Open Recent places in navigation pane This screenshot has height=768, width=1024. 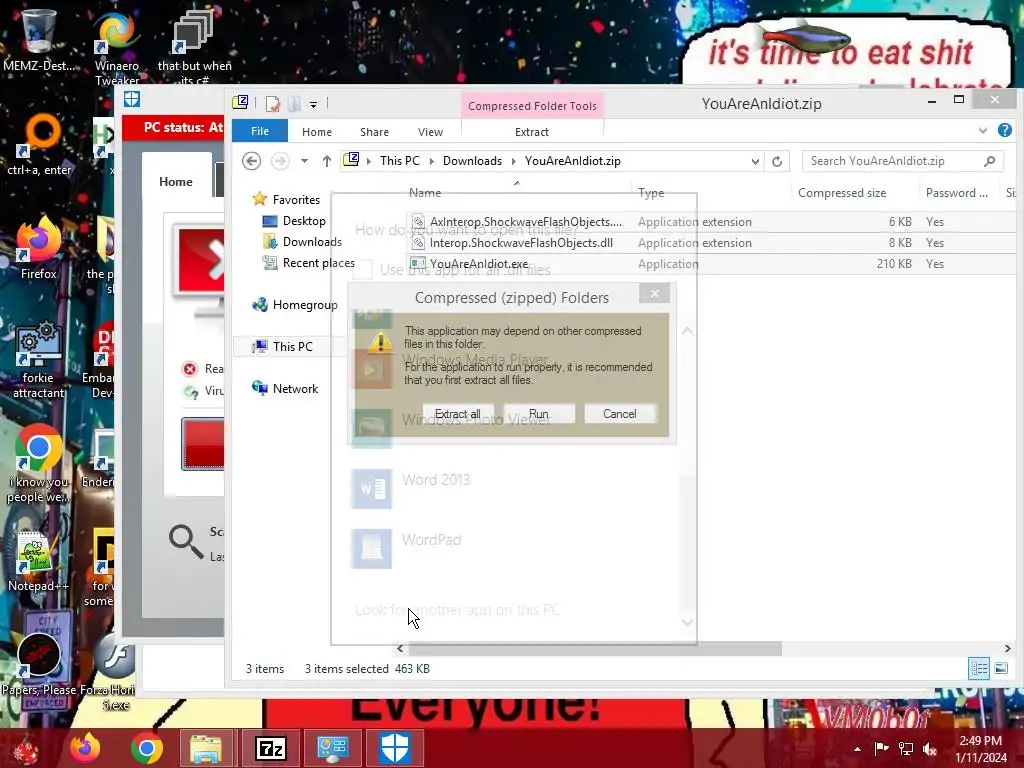coord(319,263)
